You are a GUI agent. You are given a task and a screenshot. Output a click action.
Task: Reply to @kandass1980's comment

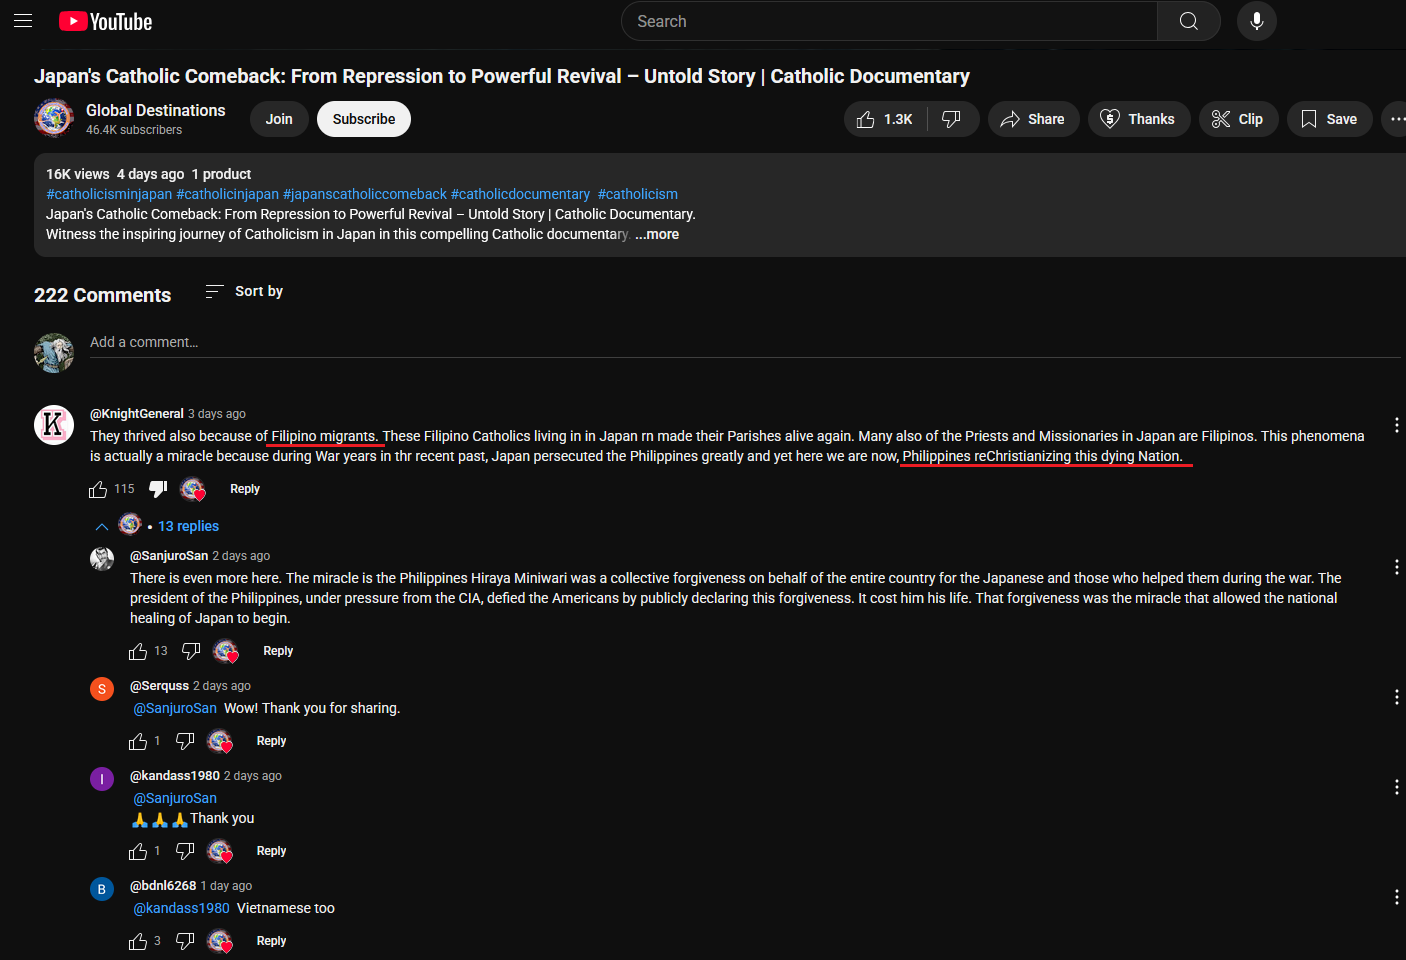pyautogui.click(x=271, y=851)
